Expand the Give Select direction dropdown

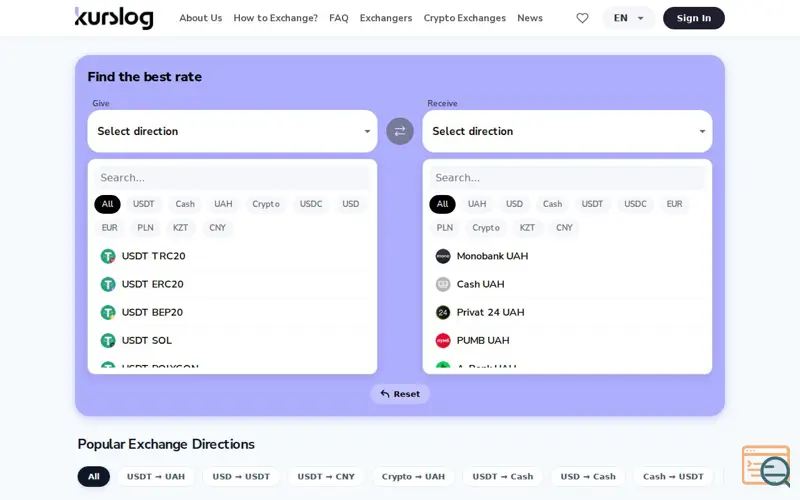[x=232, y=131]
